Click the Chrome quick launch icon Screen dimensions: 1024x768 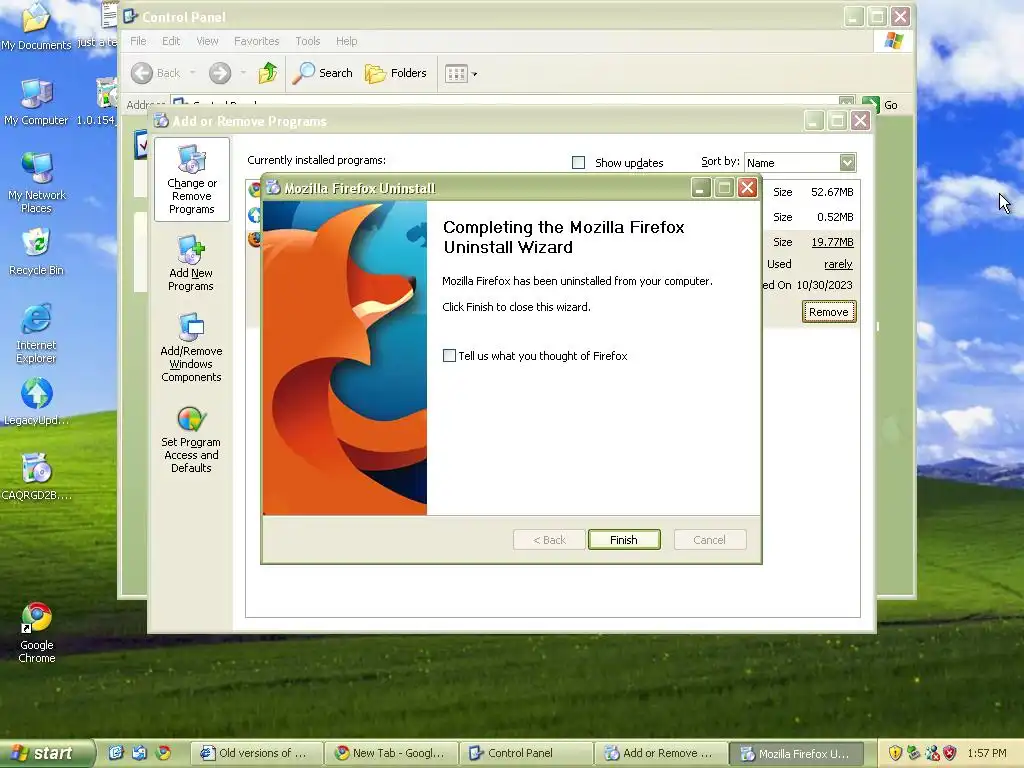click(163, 753)
